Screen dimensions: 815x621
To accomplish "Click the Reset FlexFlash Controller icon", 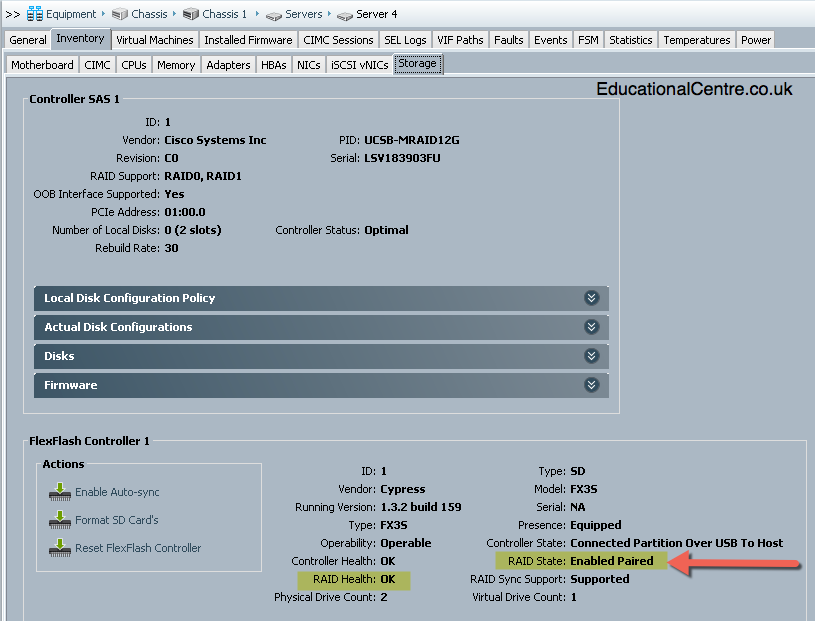I will click(60, 548).
